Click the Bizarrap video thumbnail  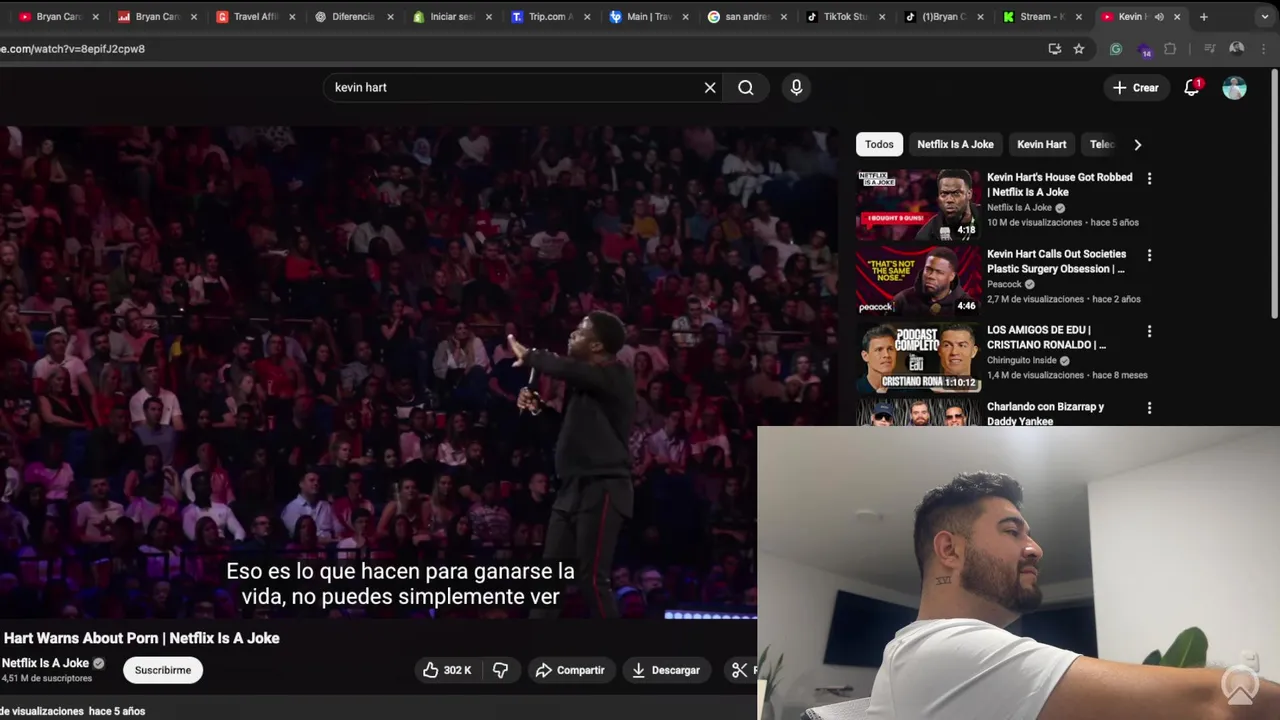point(918,413)
